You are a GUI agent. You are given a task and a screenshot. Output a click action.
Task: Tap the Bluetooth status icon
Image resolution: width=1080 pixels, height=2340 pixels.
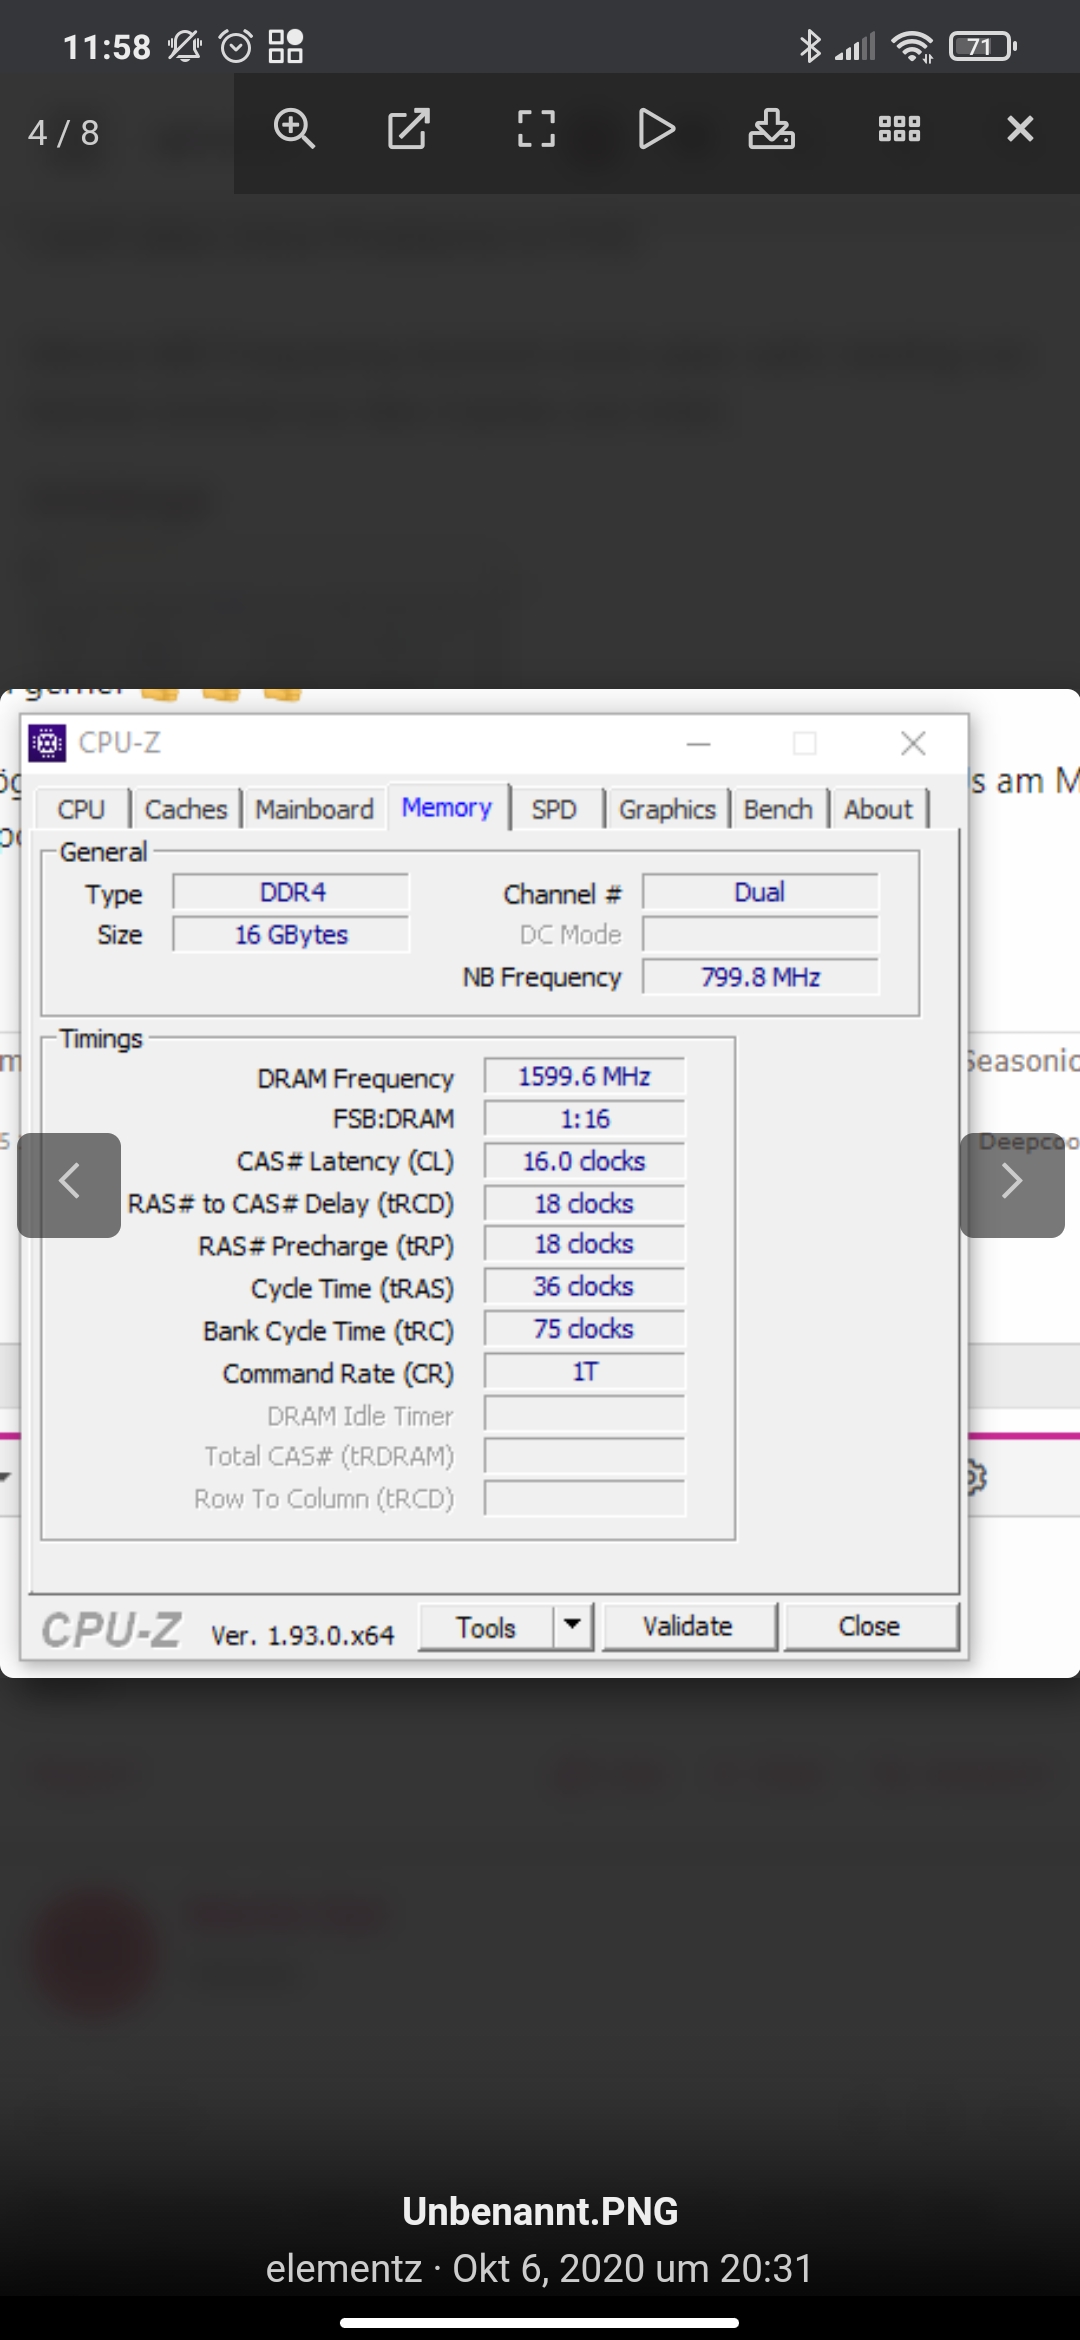[810, 46]
